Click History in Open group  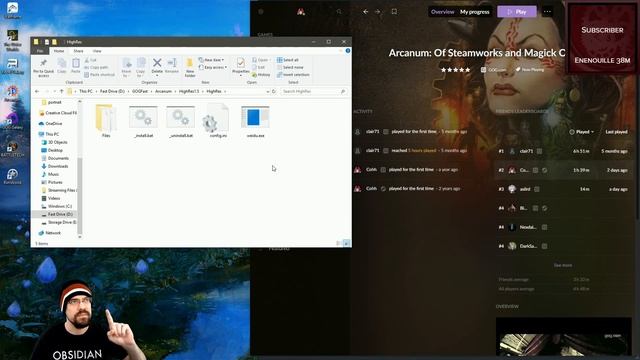261,75
